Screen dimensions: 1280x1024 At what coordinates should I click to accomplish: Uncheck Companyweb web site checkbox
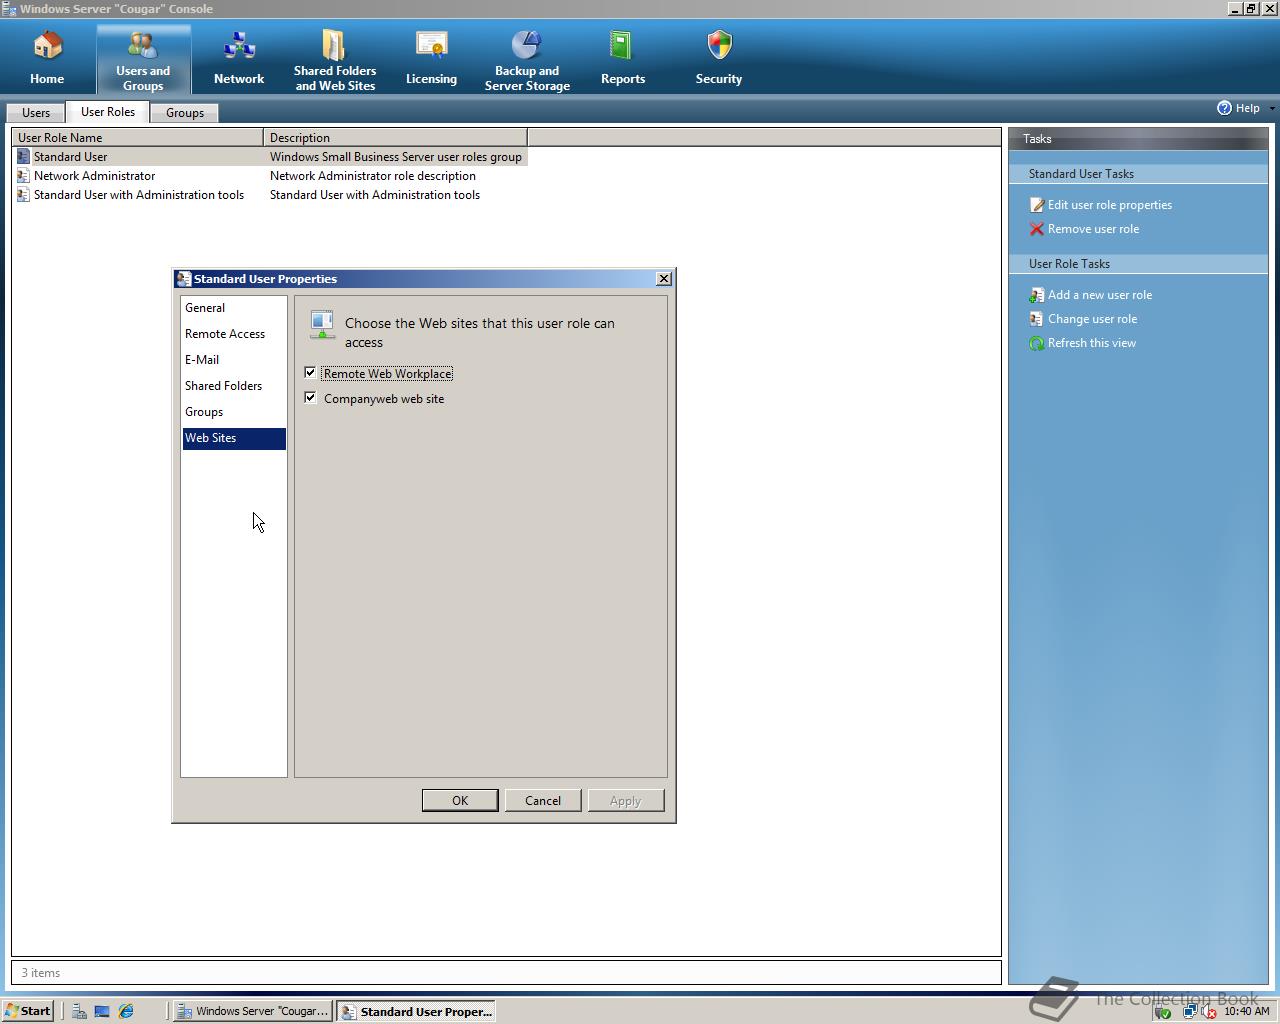[x=310, y=398]
